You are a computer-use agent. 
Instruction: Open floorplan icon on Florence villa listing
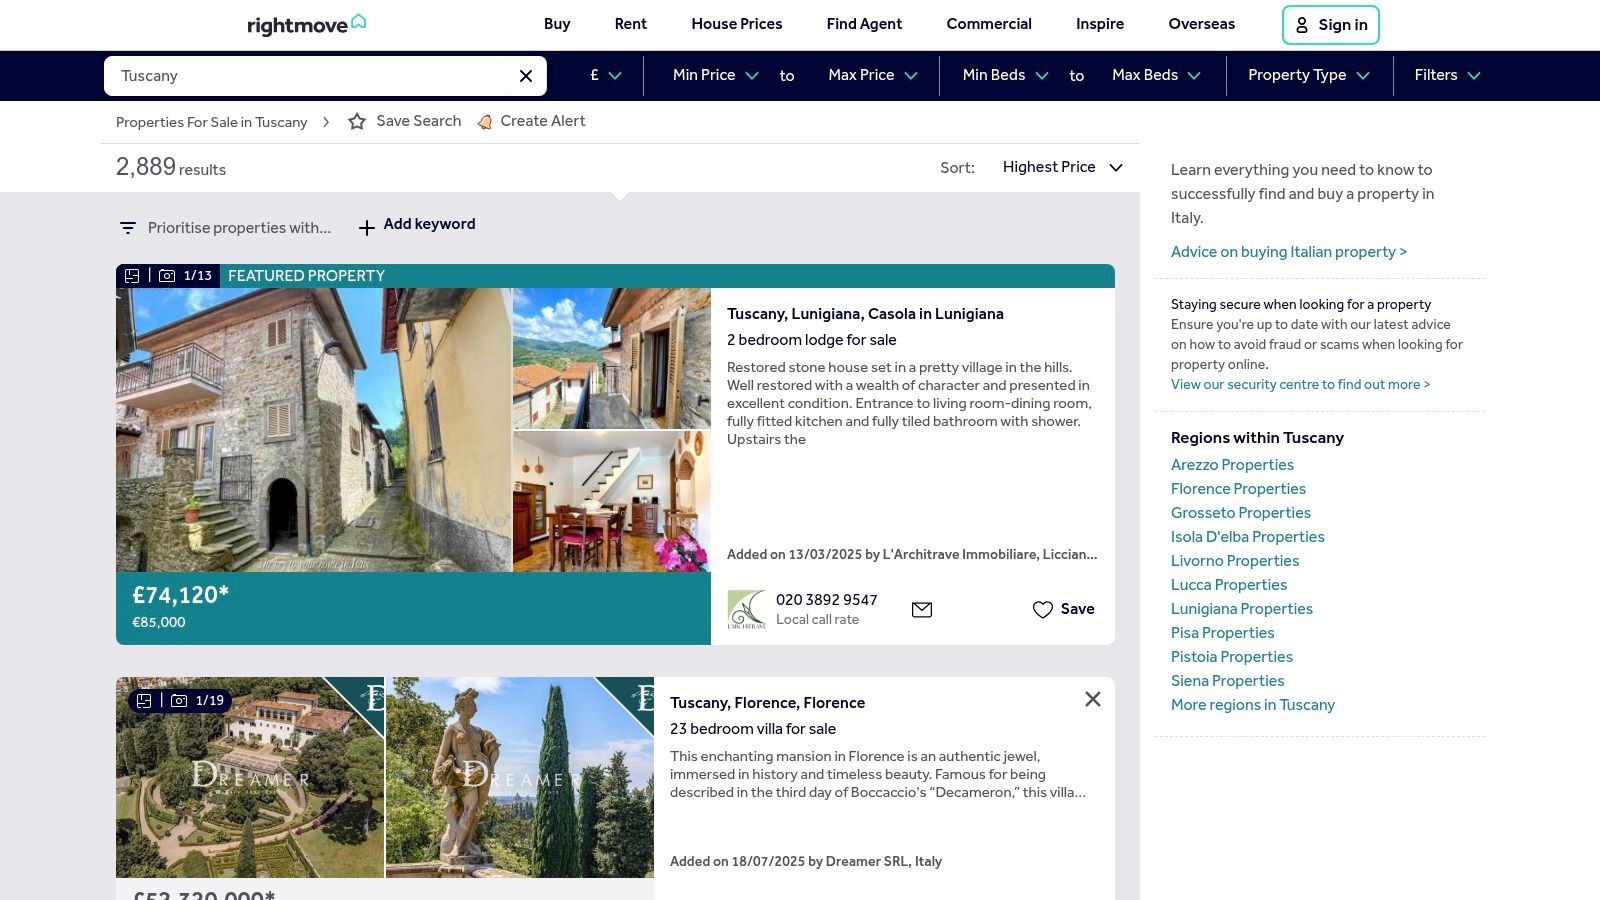tap(144, 701)
